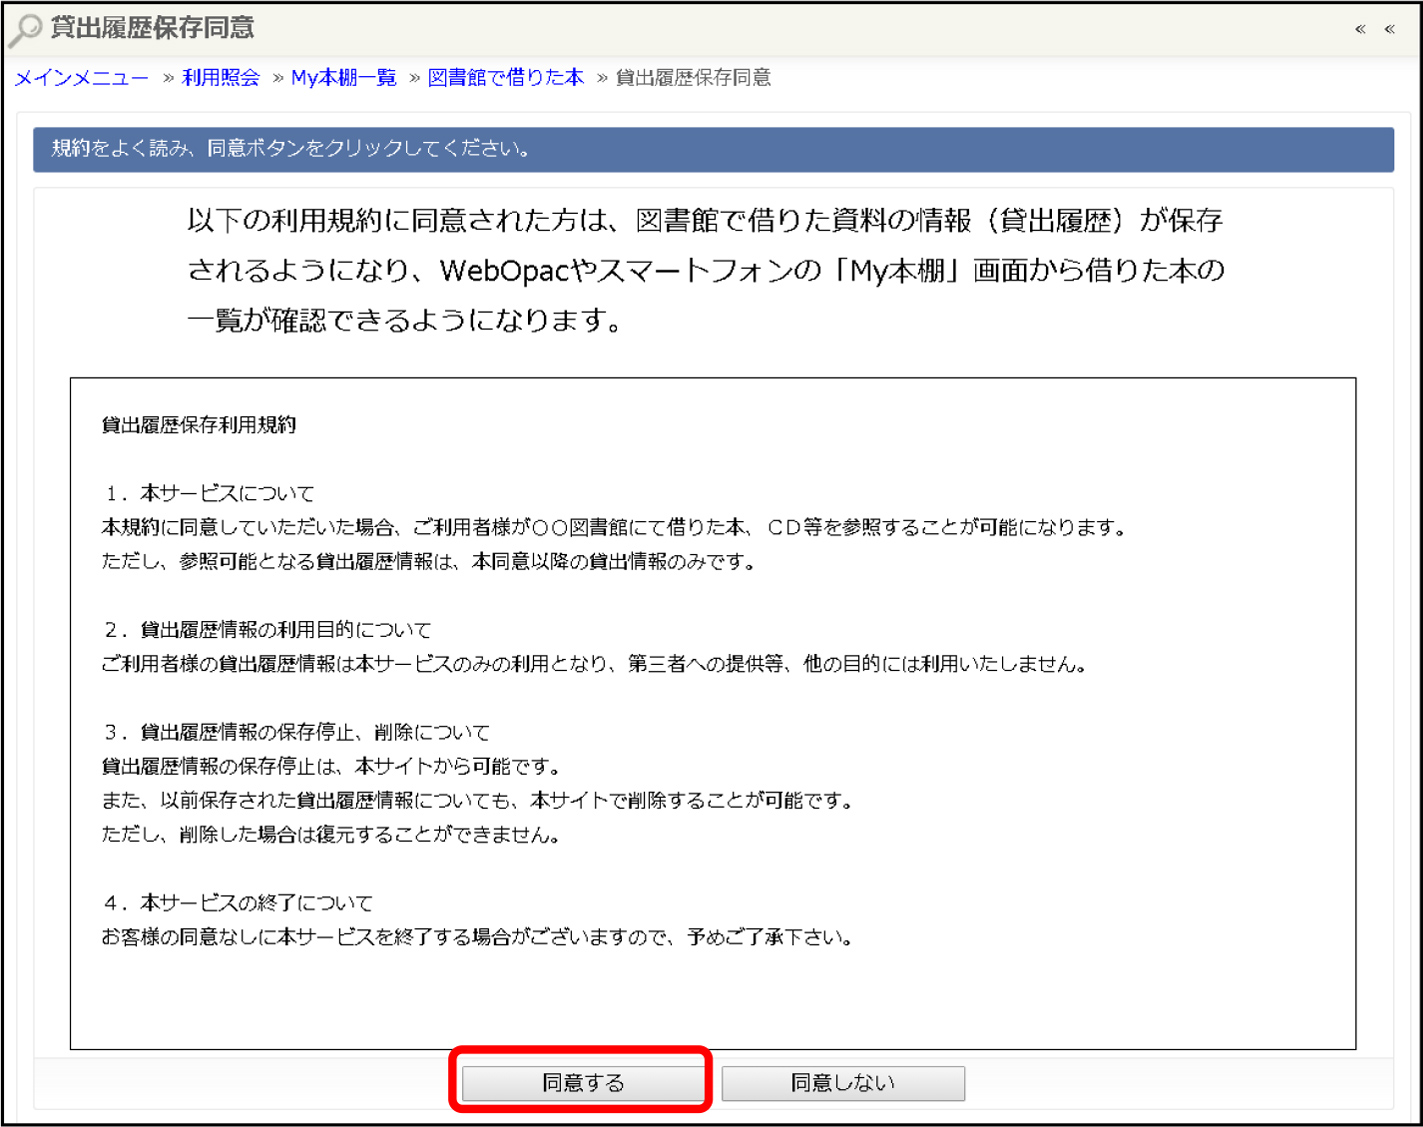The height and width of the screenshot is (1127, 1423).
Task: Click the magnifying glass icon beside page title
Action: coord(25,30)
